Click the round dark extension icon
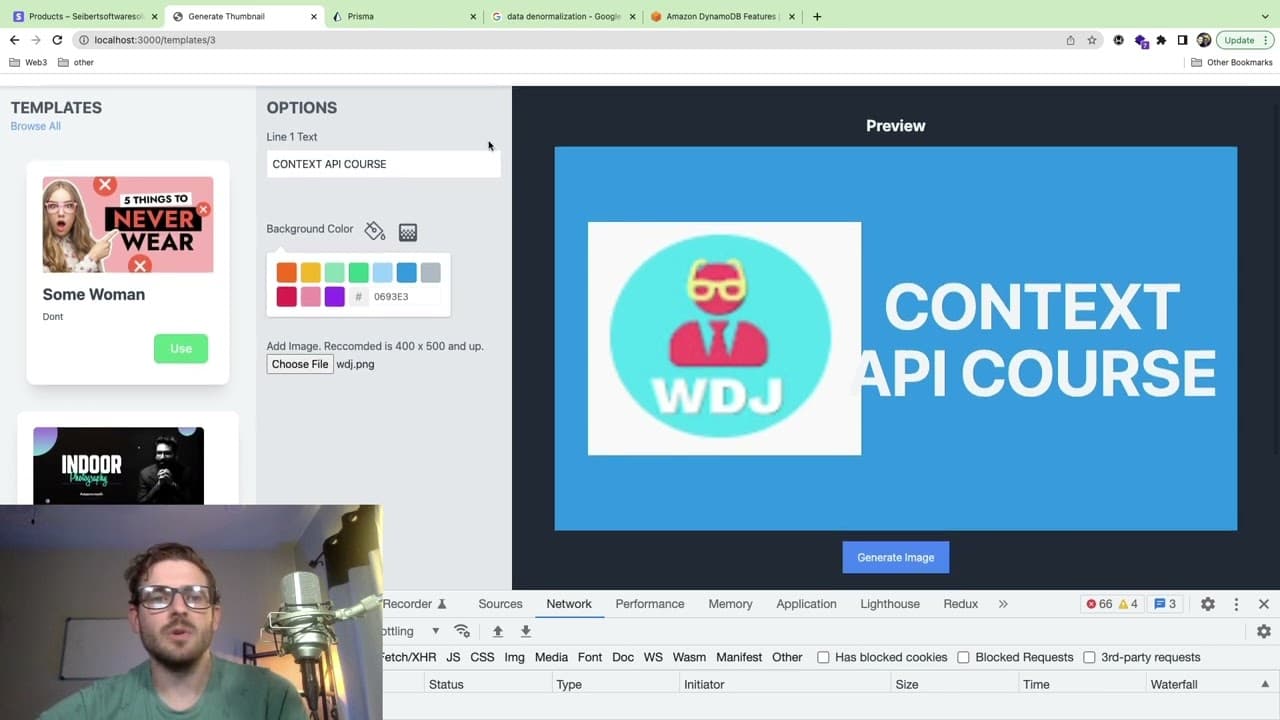 (x=1118, y=40)
